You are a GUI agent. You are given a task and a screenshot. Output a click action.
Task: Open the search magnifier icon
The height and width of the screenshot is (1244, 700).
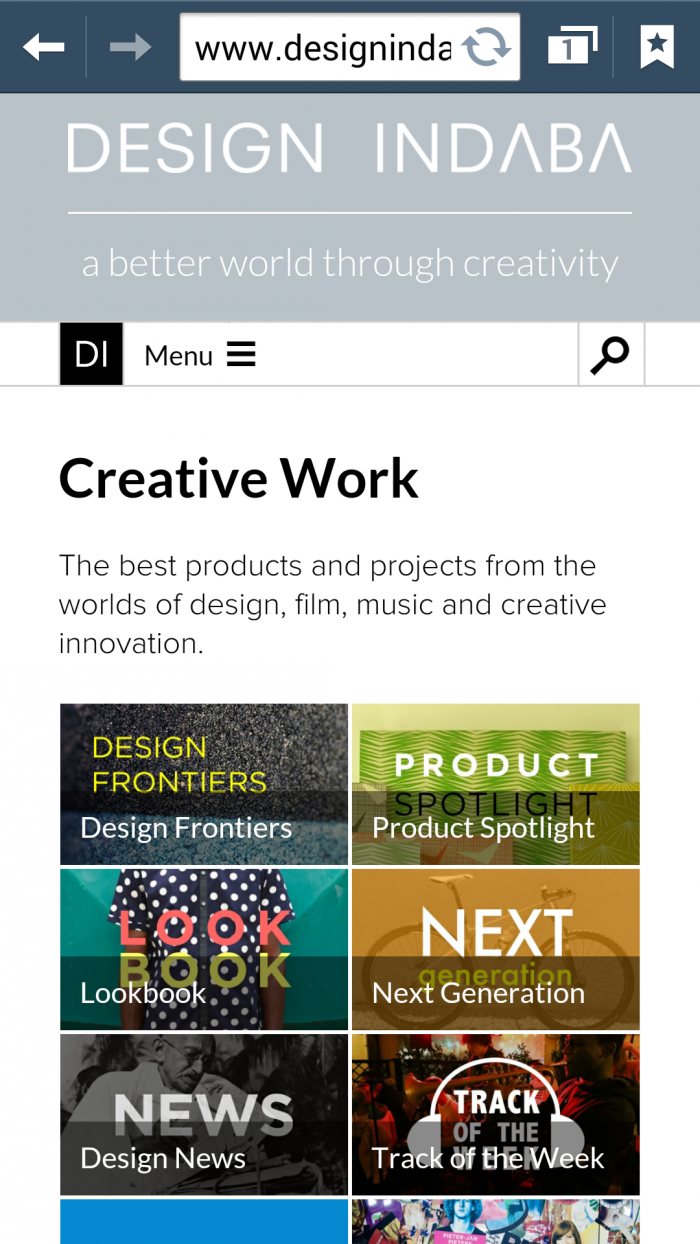click(x=610, y=355)
